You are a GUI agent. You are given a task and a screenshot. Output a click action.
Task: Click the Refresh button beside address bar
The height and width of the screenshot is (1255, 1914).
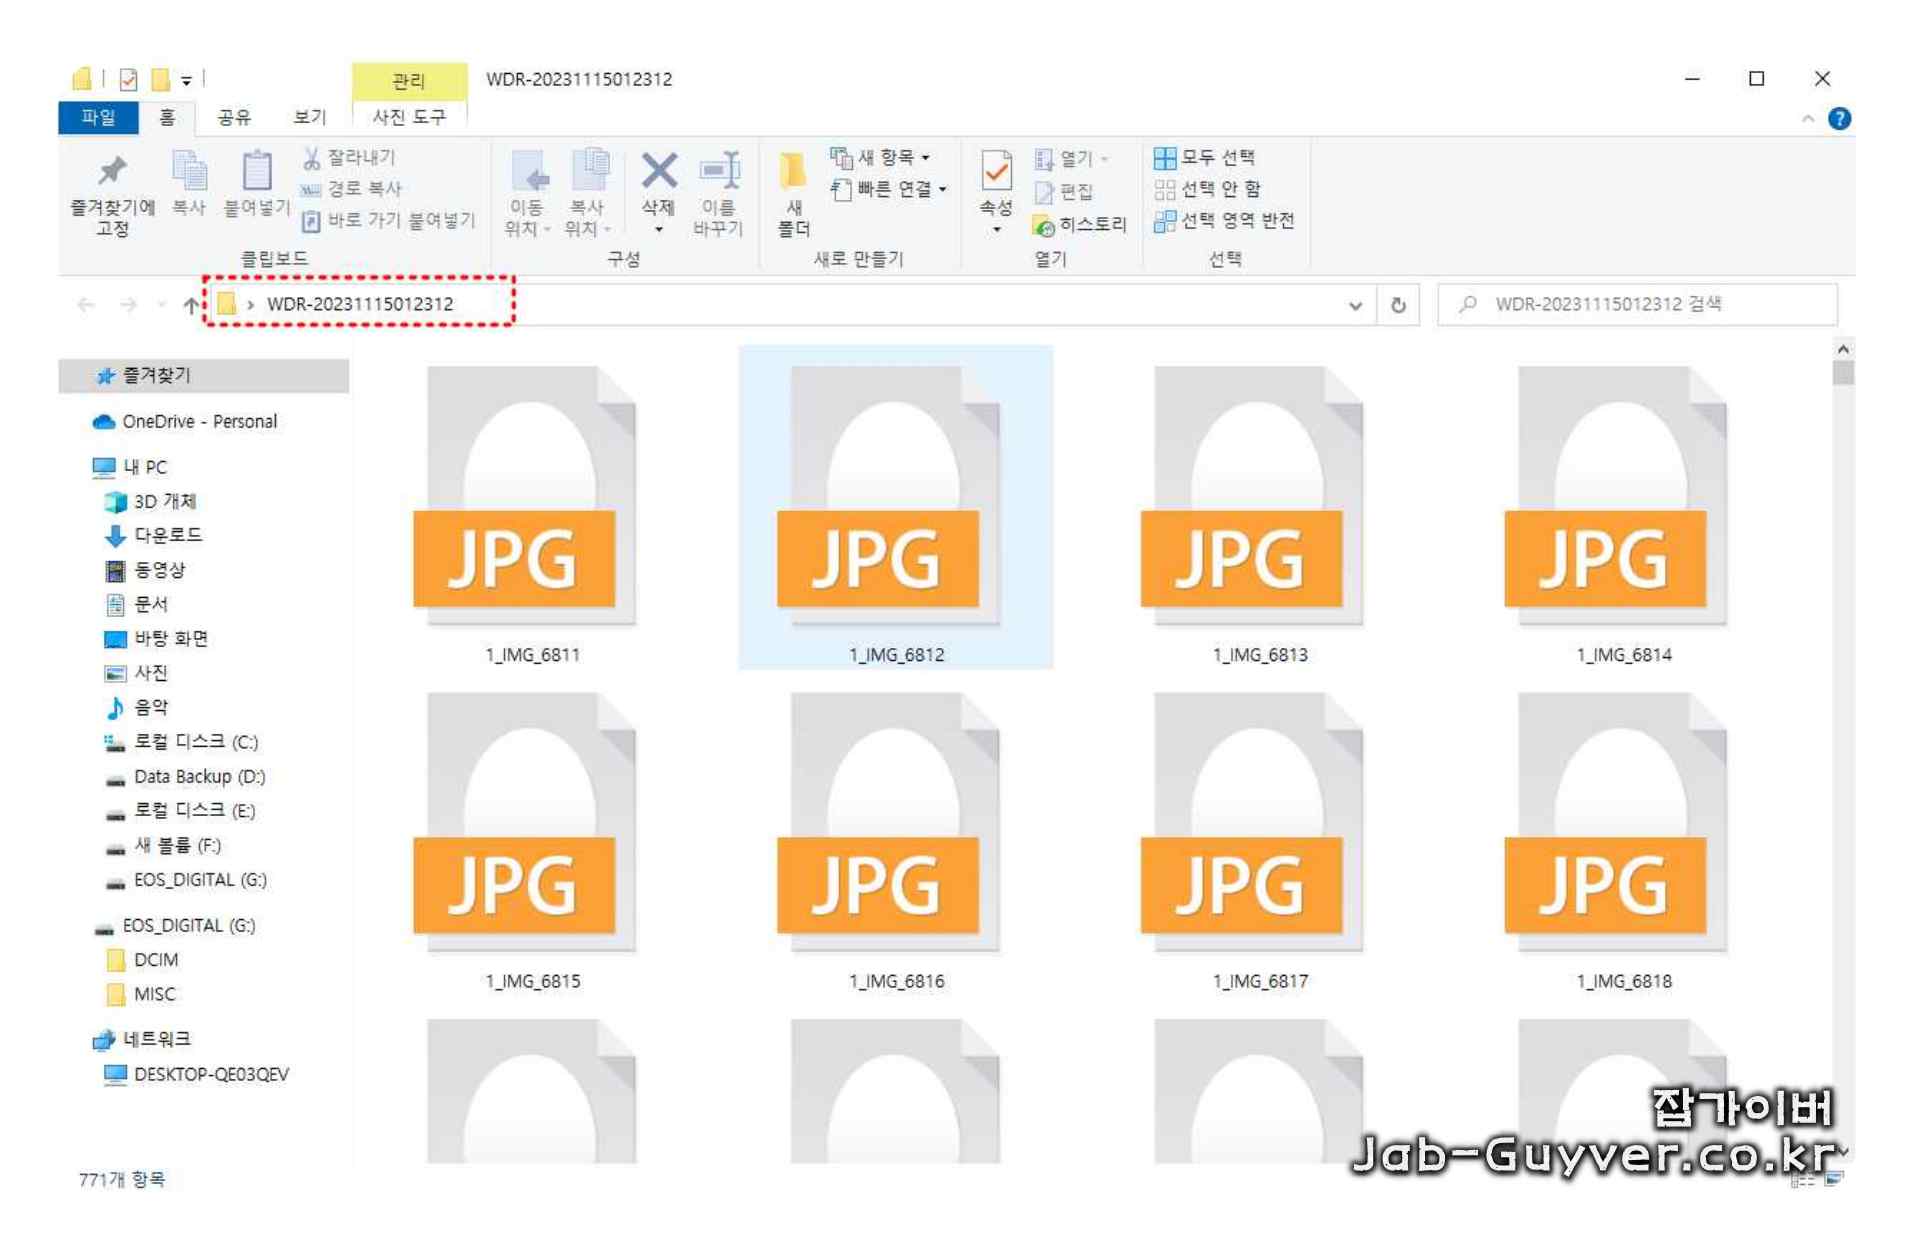[x=1398, y=305]
